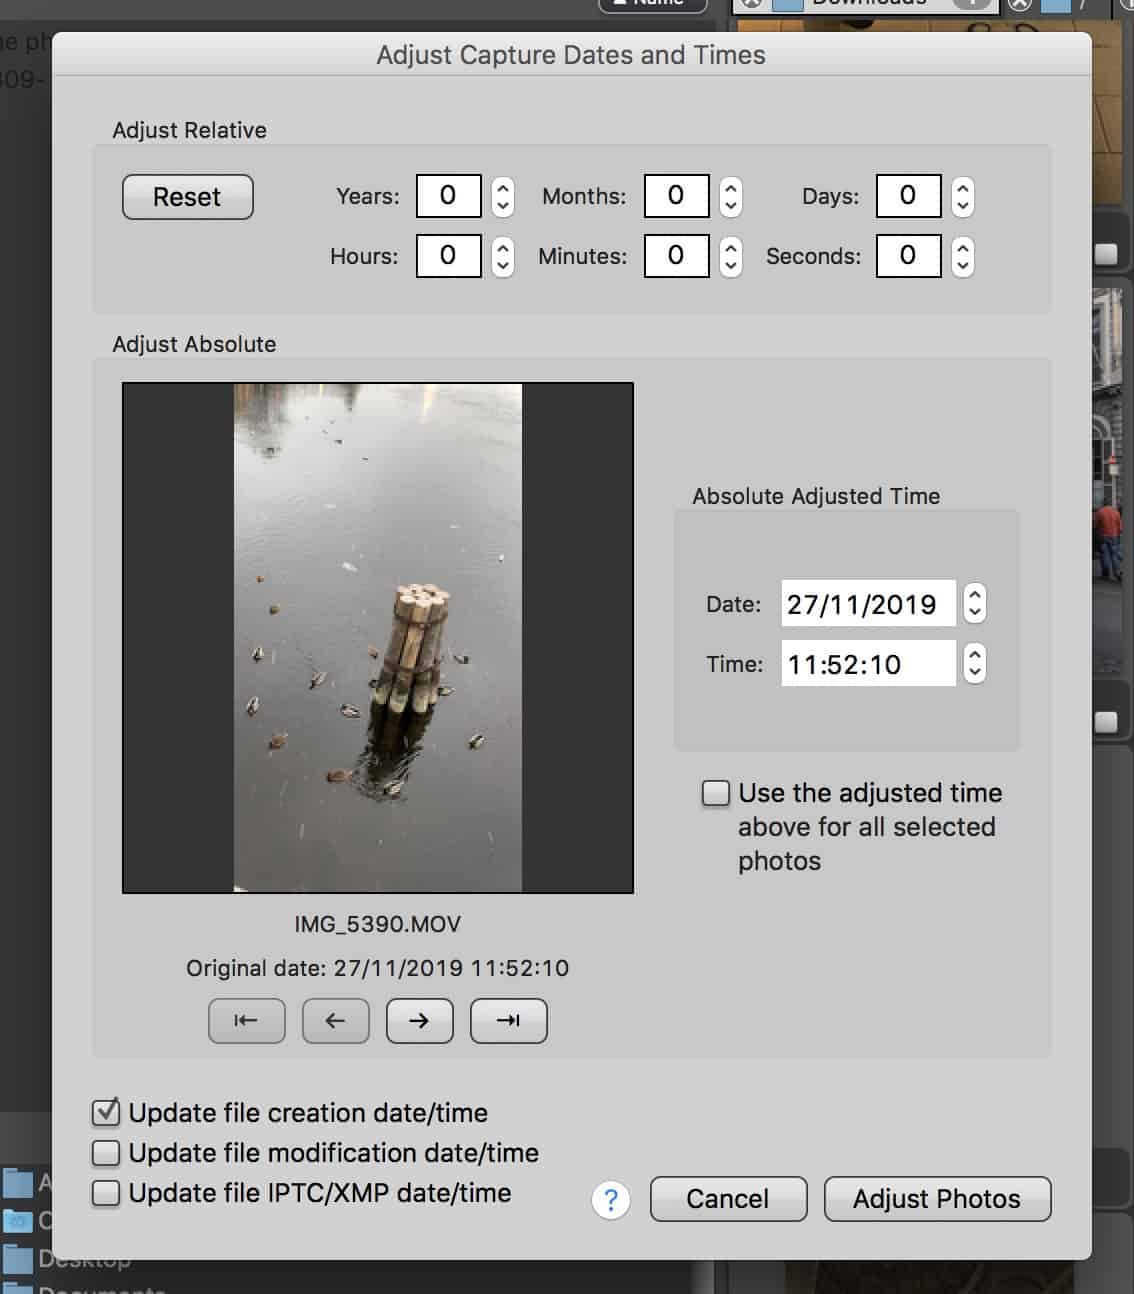Click the close icon beside Downloads
Image resolution: width=1134 pixels, height=1294 pixels.
1022,3
